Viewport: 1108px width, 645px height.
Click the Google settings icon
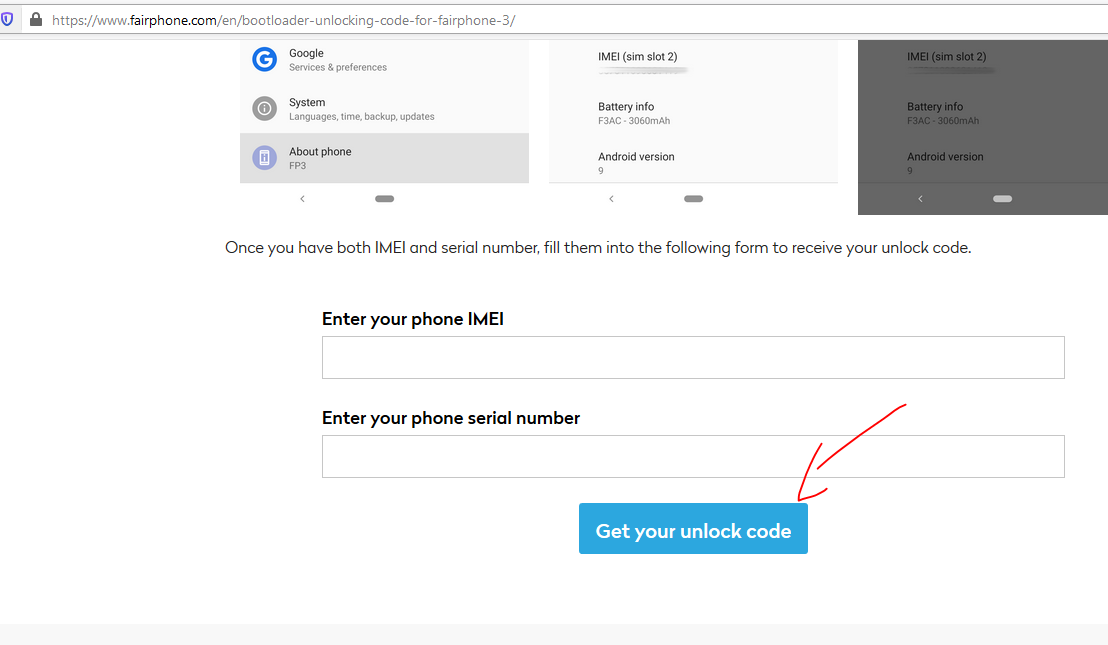(264, 59)
